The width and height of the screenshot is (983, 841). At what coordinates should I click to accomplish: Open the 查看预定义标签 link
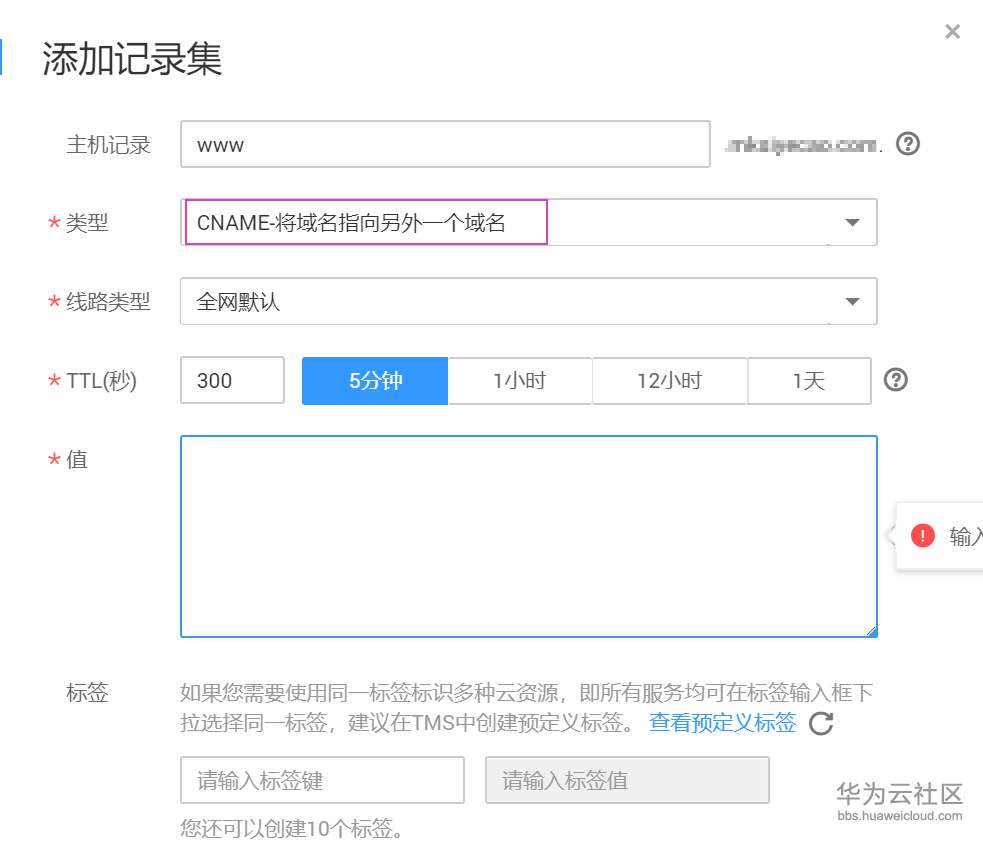coord(722,722)
